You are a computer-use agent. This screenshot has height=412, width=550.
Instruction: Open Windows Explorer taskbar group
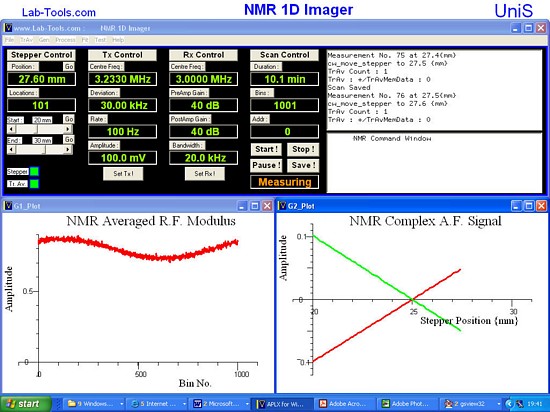click(94, 404)
